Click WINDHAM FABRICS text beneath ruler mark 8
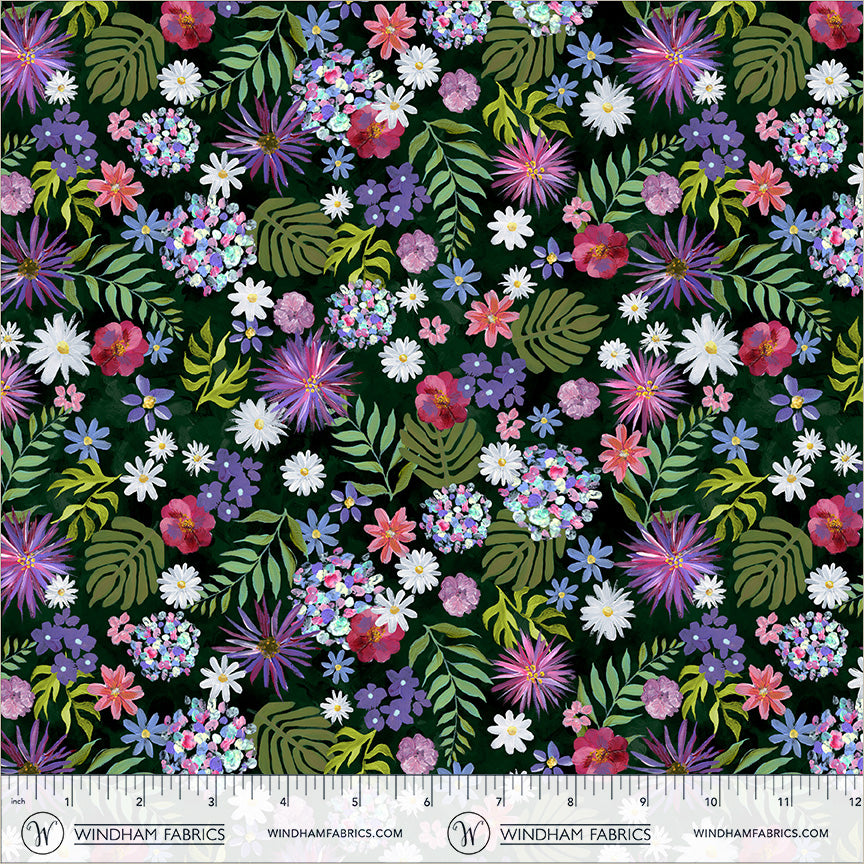Viewport: 864px width, 864px height. (575, 834)
